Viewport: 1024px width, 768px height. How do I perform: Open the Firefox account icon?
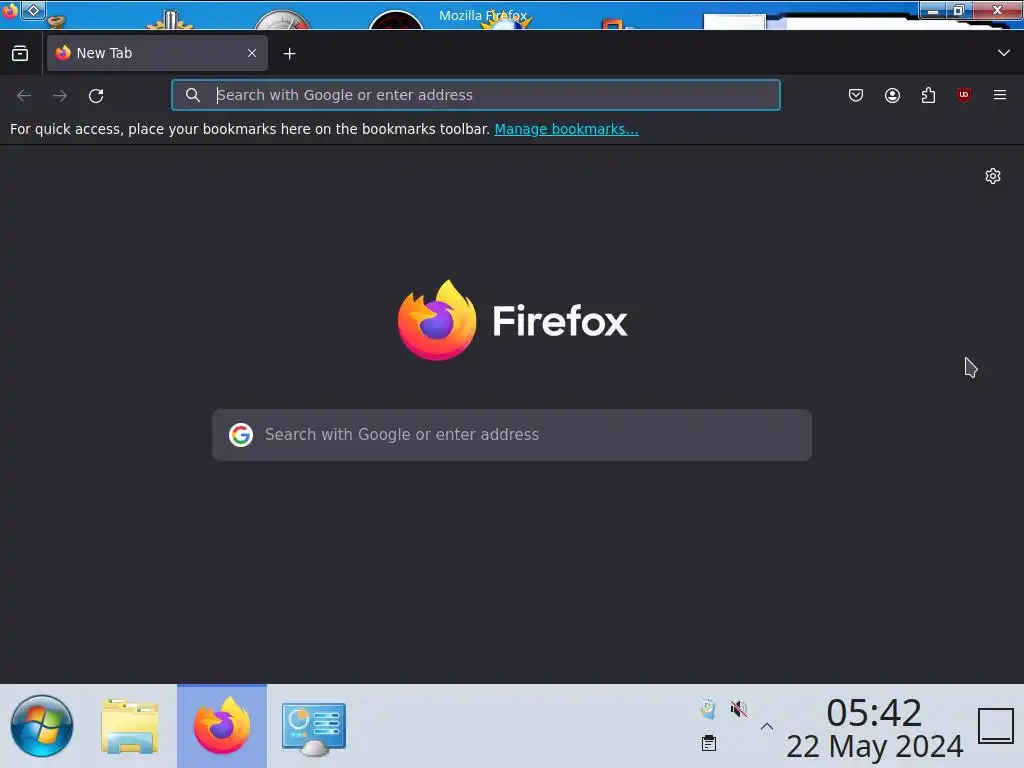(892, 95)
